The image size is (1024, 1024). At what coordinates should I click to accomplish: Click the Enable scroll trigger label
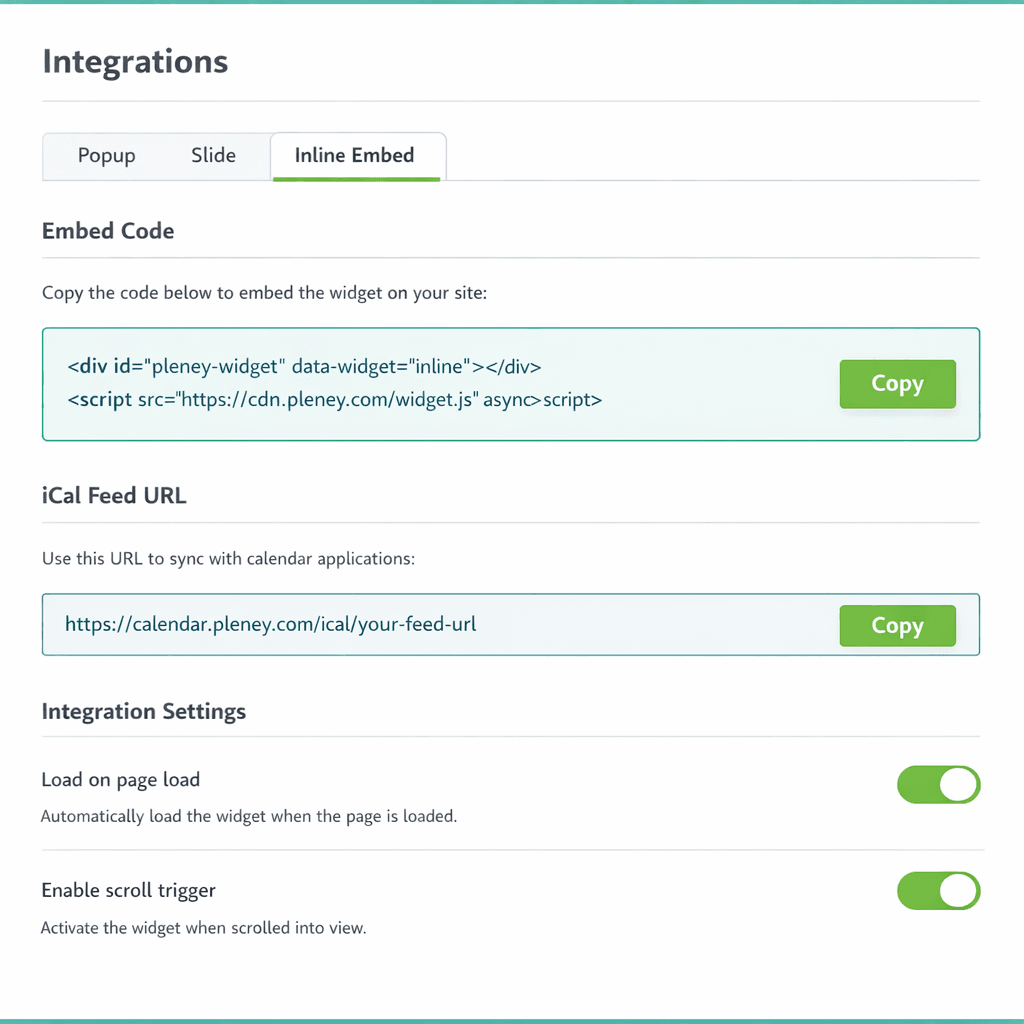pos(129,890)
